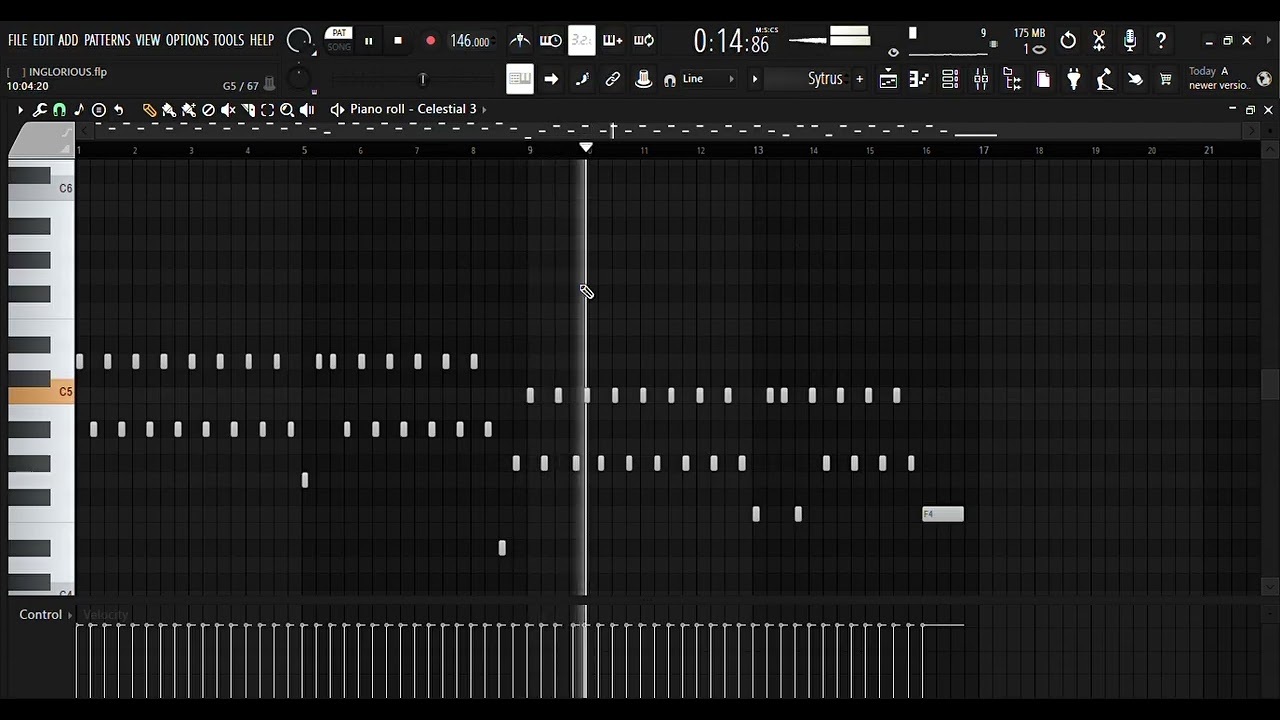Disable typing keyboard to piano
This screenshot has height=720, width=1280.
(520, 79)
